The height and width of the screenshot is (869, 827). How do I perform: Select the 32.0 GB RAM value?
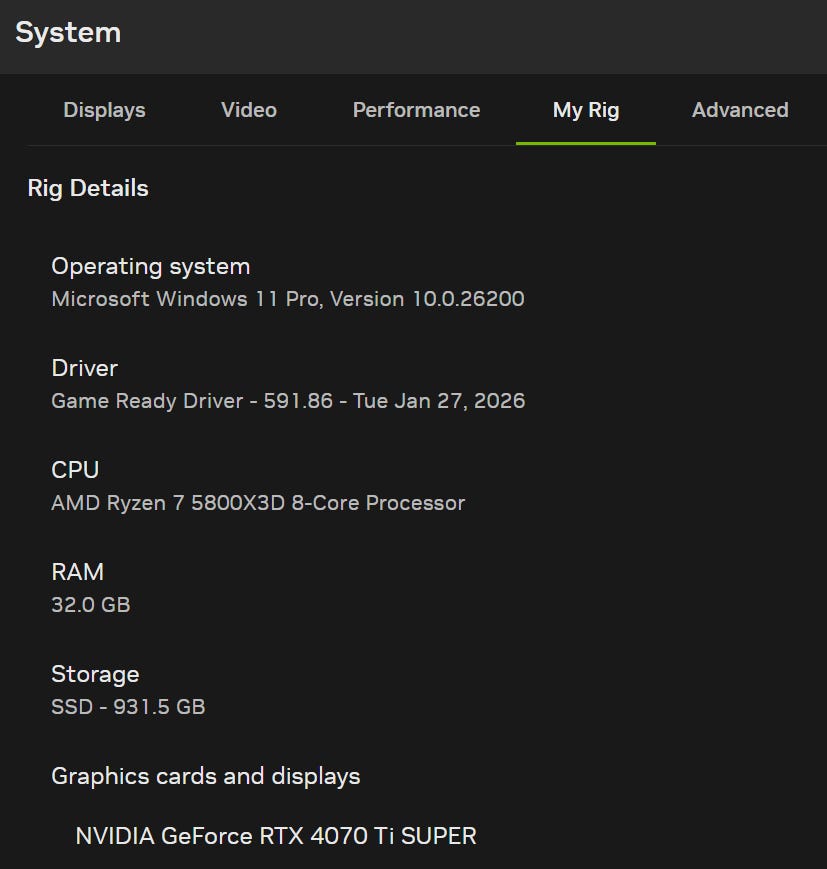(91, 605)
